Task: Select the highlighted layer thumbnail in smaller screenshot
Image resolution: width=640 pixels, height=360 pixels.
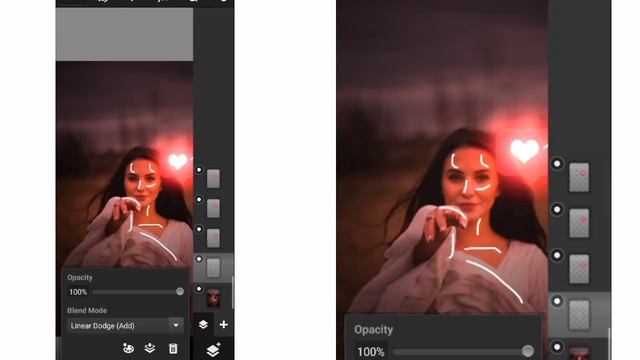Action: (213, 268)
